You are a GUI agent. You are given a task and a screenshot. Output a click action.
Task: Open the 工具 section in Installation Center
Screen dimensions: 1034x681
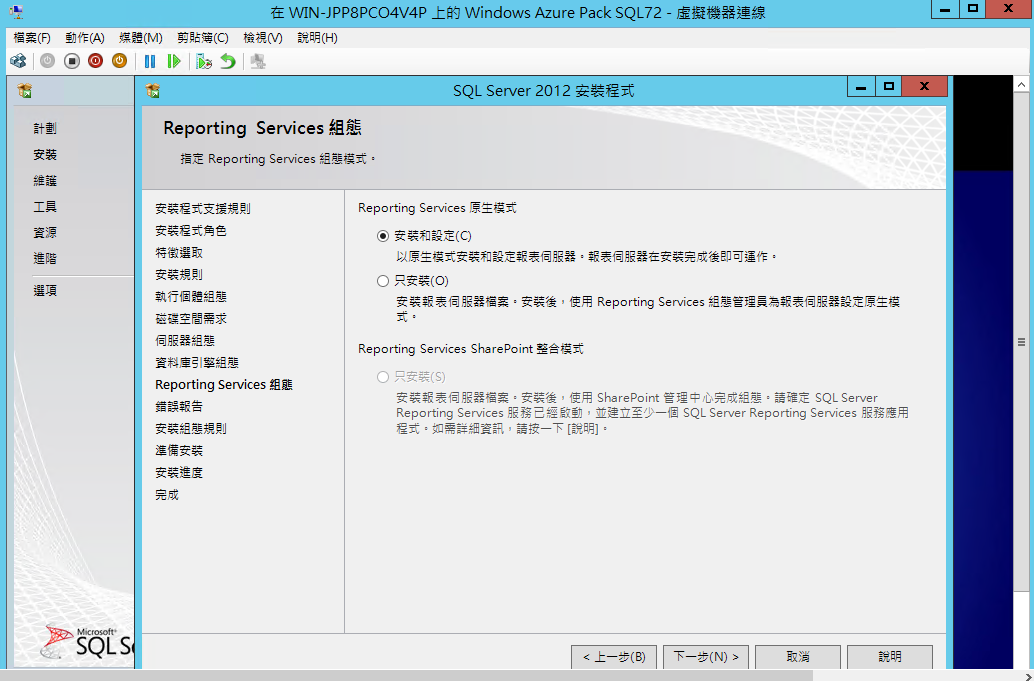click(x=45, y=207)
